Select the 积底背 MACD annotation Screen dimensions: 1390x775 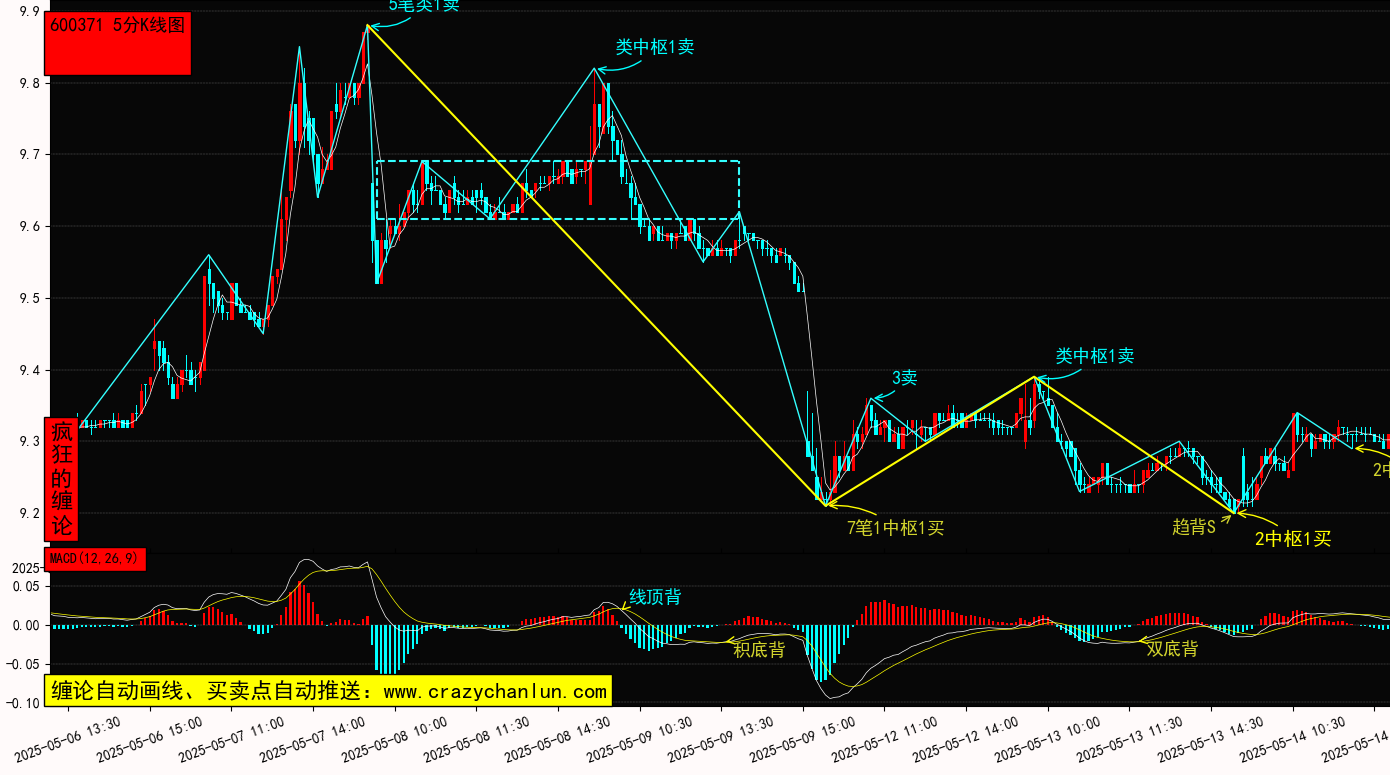759,650
